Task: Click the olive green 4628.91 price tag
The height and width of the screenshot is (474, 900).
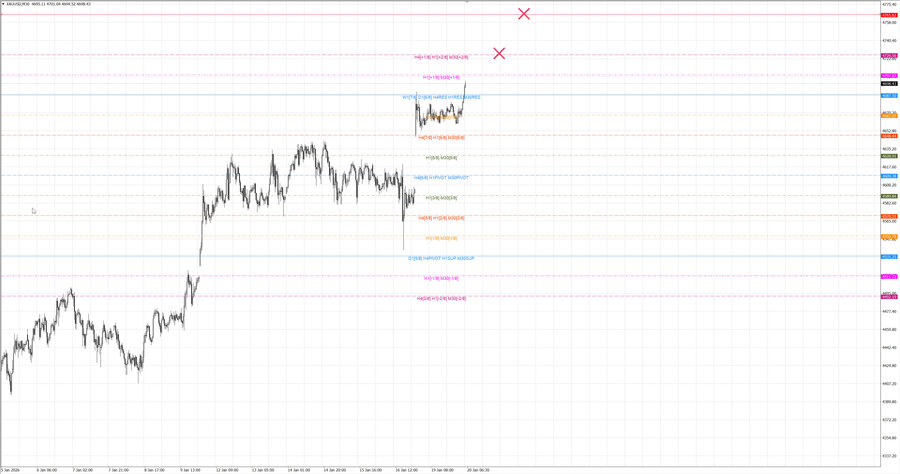Action: (x=888, y=156)
